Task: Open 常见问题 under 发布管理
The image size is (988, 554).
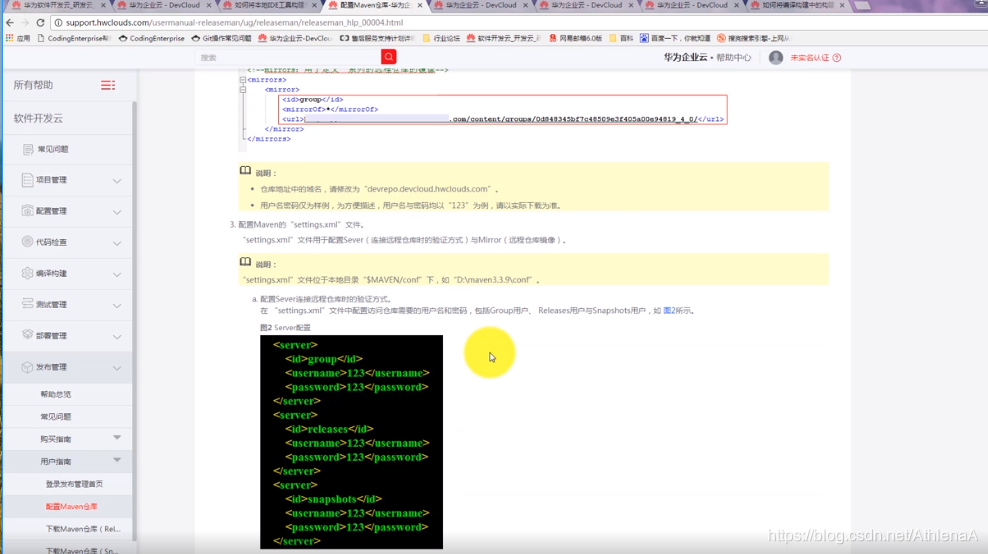Action: [55, 417]
